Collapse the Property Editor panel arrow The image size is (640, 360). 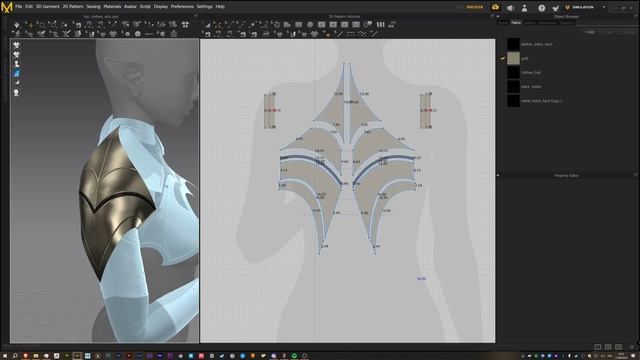click(498, 175)
